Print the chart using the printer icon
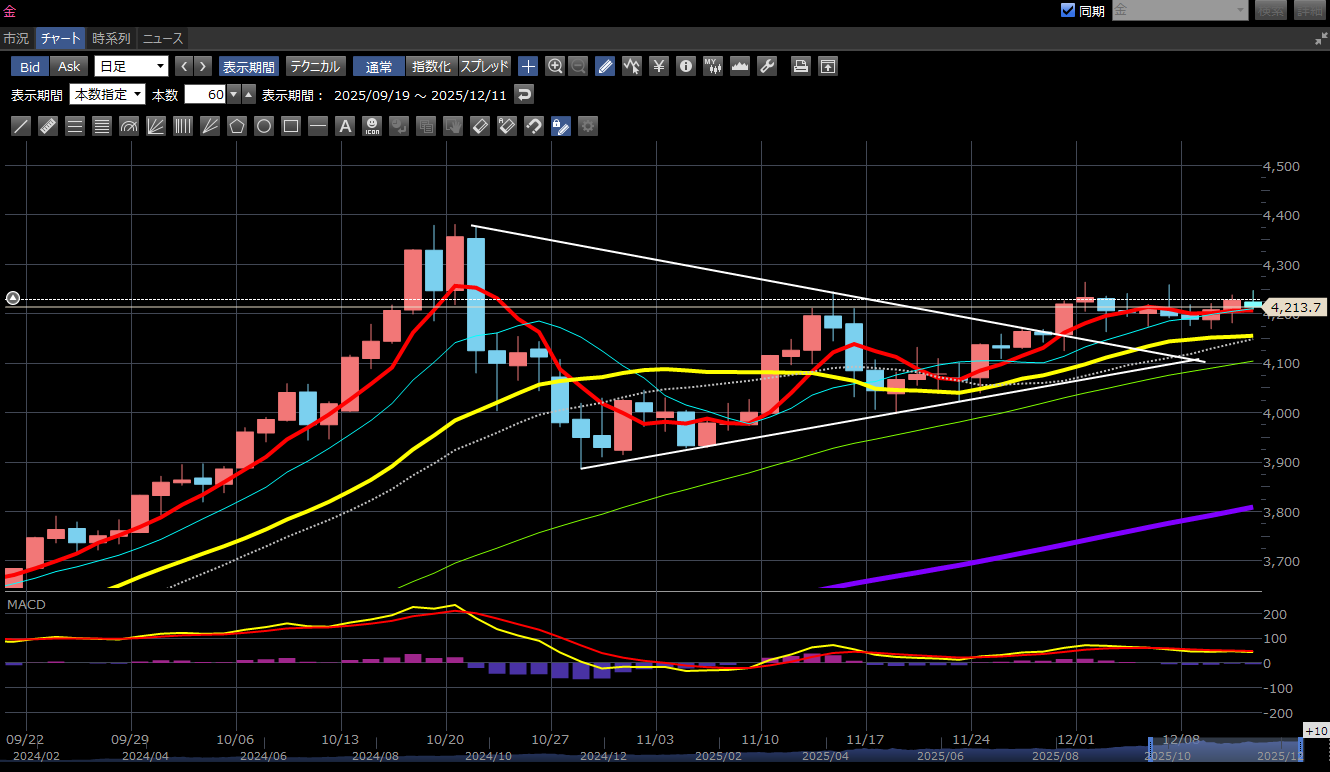The image size is (1330, 772). pos(801,67)
